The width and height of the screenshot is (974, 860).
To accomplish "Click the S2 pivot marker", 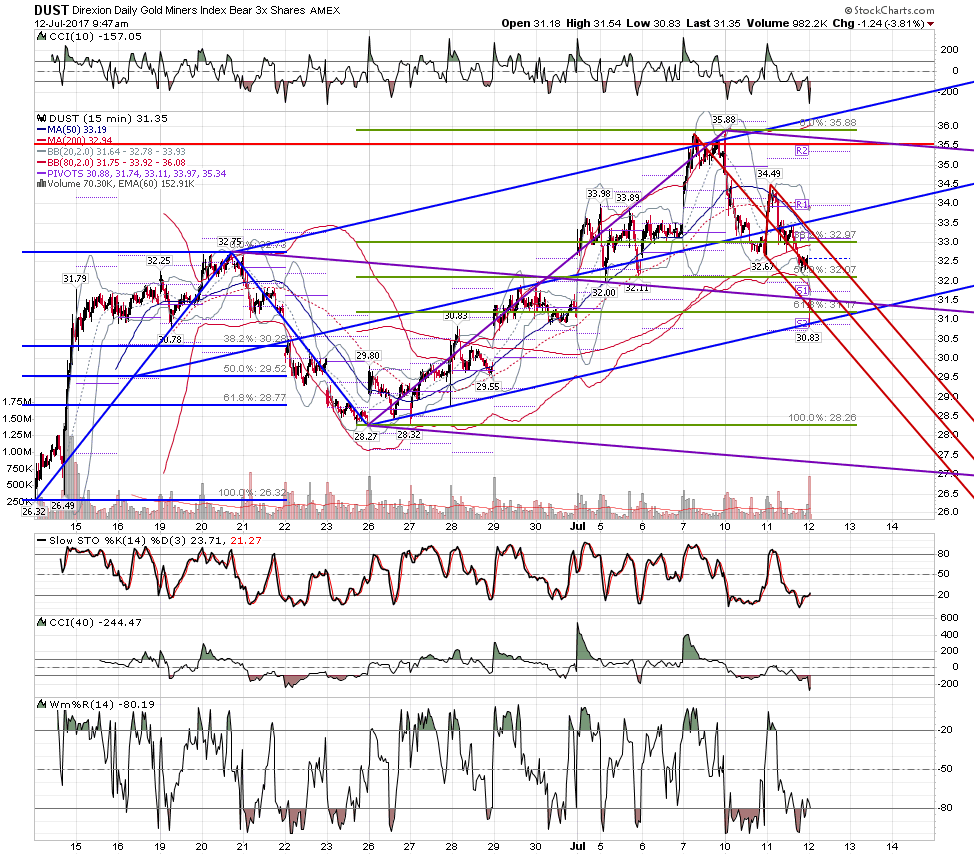I will tap(802, 323).
